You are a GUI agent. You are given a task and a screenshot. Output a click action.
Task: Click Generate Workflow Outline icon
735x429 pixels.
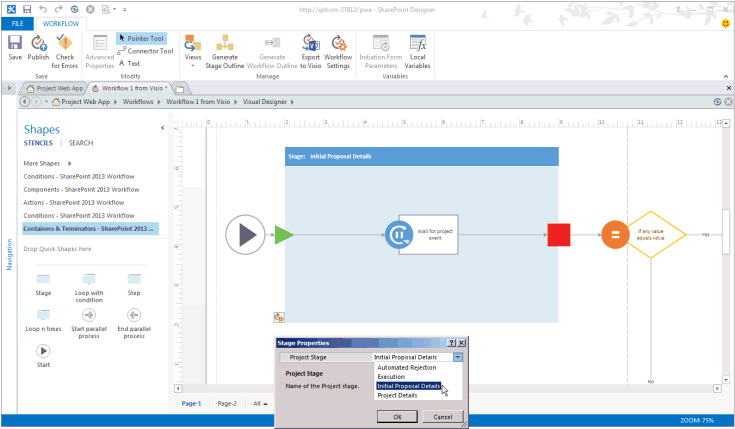pyautogui.click(x=272, y=43)
